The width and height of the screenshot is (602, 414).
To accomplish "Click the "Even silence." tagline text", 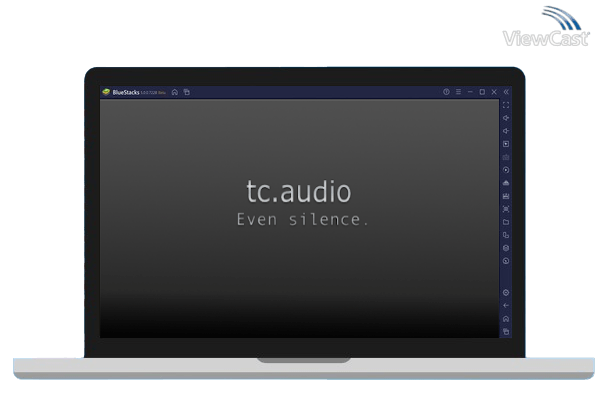I will [x=303, y=219].
